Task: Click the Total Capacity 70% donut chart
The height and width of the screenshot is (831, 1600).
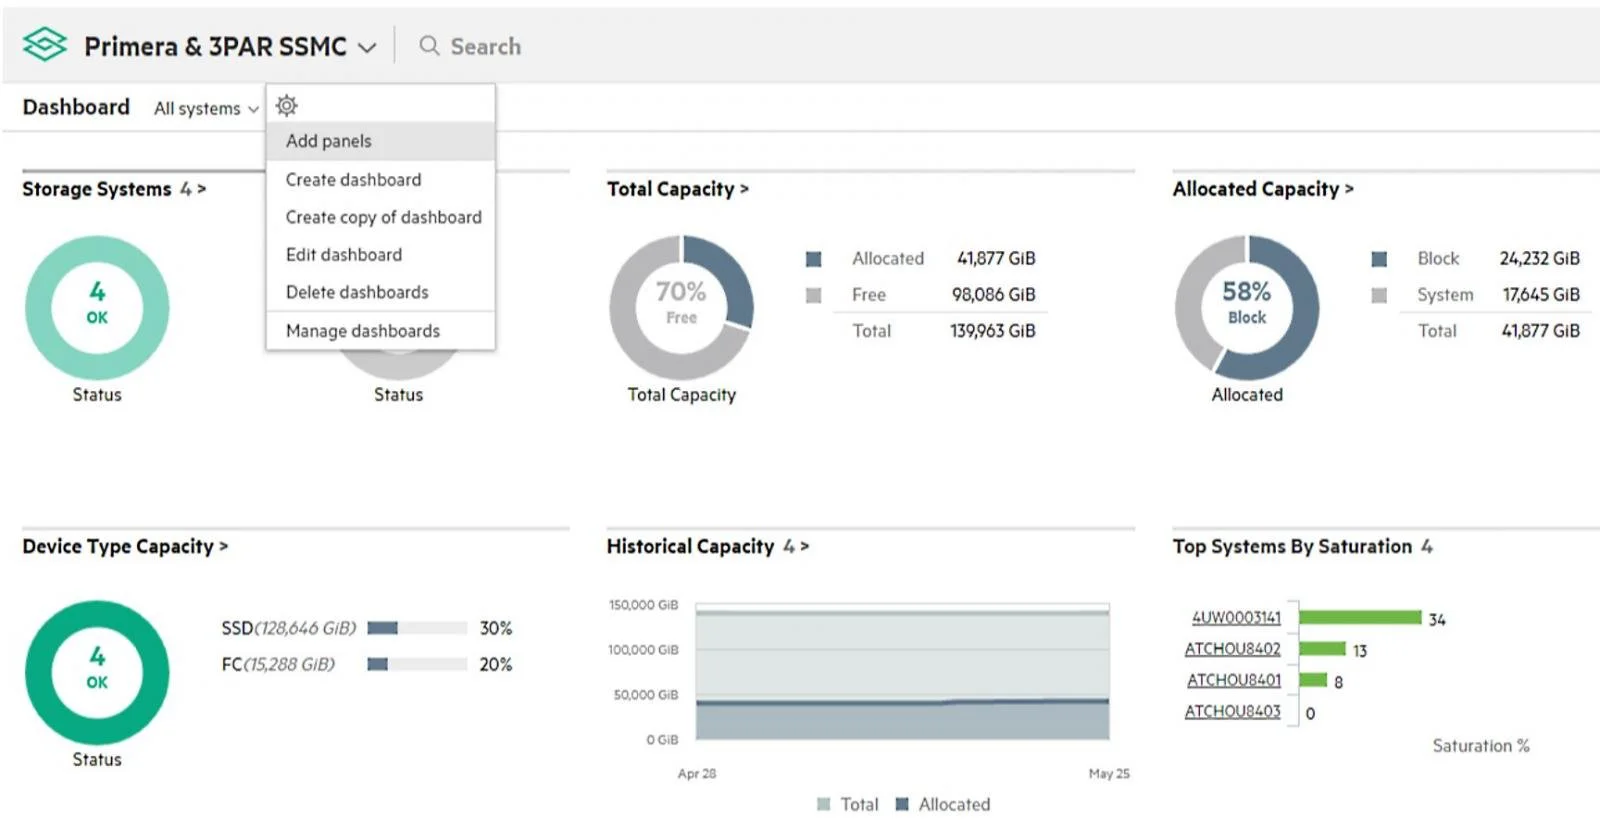Action: click(681, 307)
